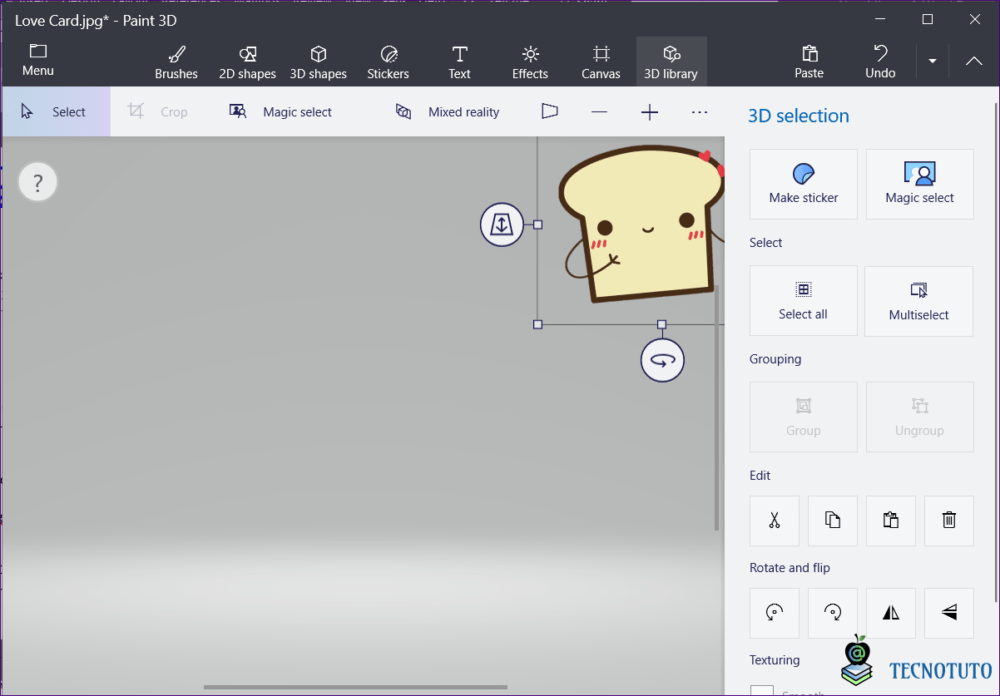This screenshot has width=1000, height=696.
Task: Open the 3D library tab
Action: click(x=671, y=63)
